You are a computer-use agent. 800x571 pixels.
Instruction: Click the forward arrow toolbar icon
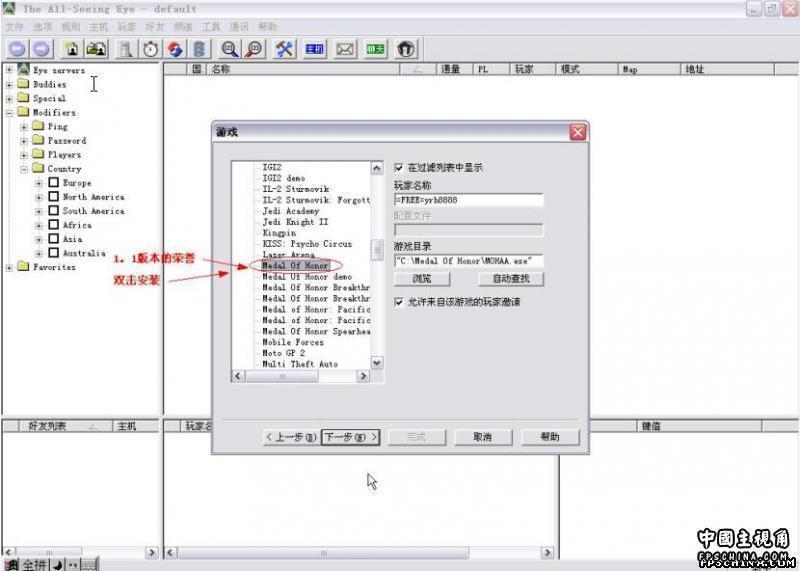[x=41, y=49]
